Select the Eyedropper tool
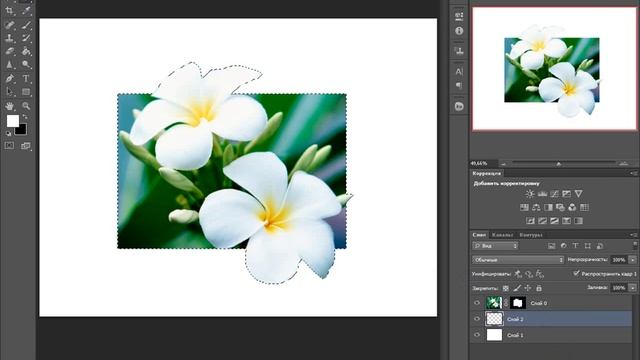 tap(26, 11)
